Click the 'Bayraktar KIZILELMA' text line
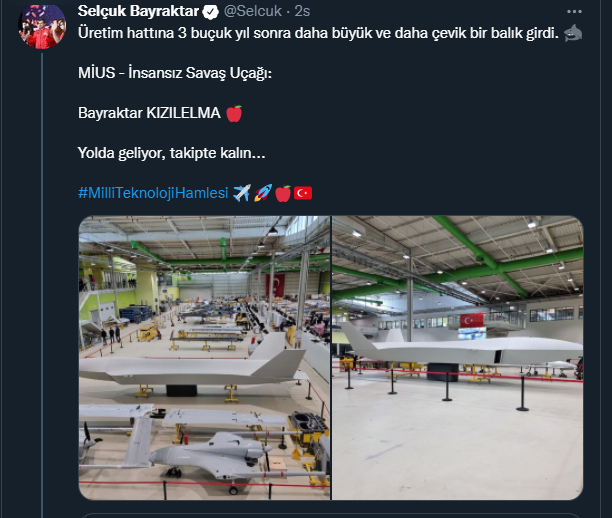612x518 pixels. [x=149, y=113]
